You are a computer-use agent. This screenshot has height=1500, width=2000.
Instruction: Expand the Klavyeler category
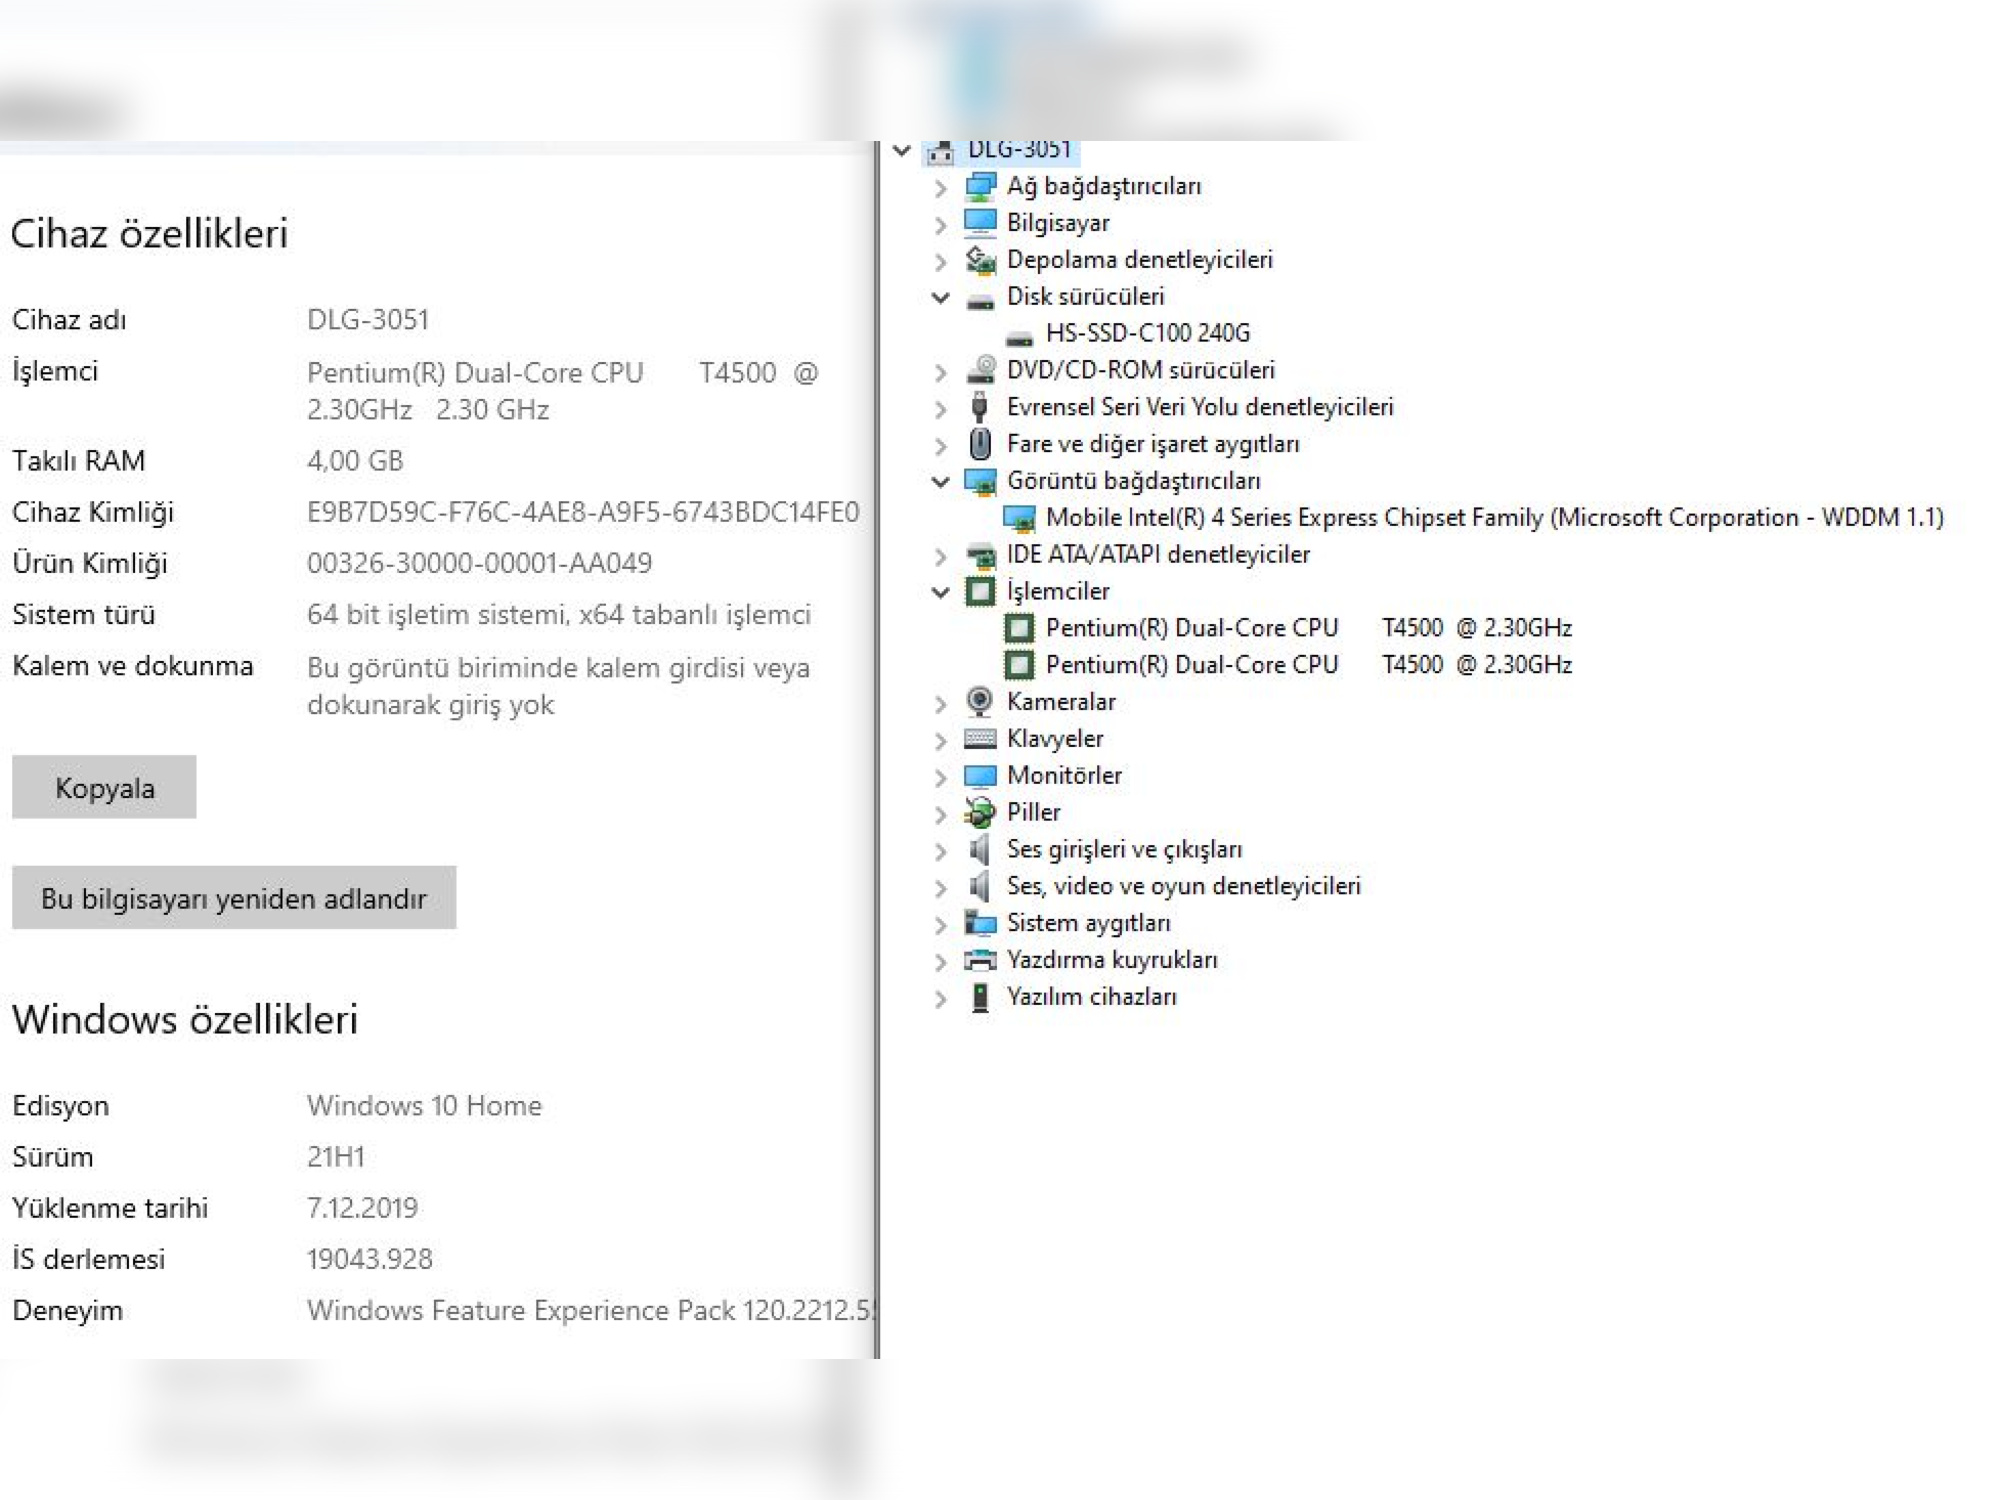[940, 740]
